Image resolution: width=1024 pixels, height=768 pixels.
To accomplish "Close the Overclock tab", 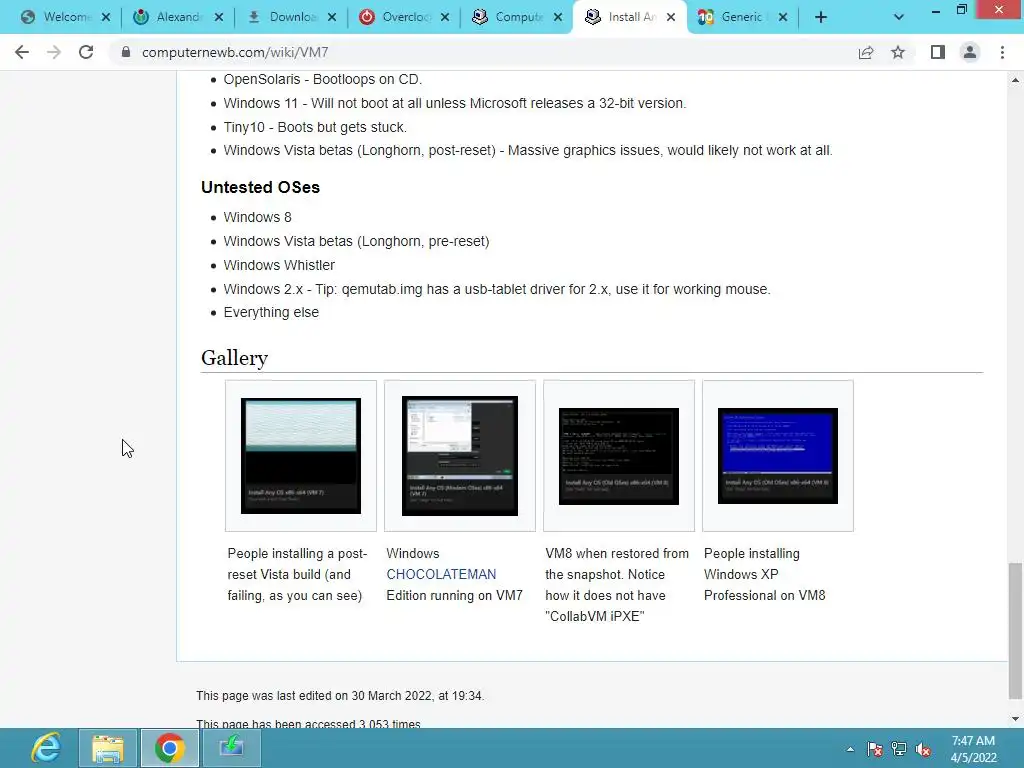I will (445, 18).
